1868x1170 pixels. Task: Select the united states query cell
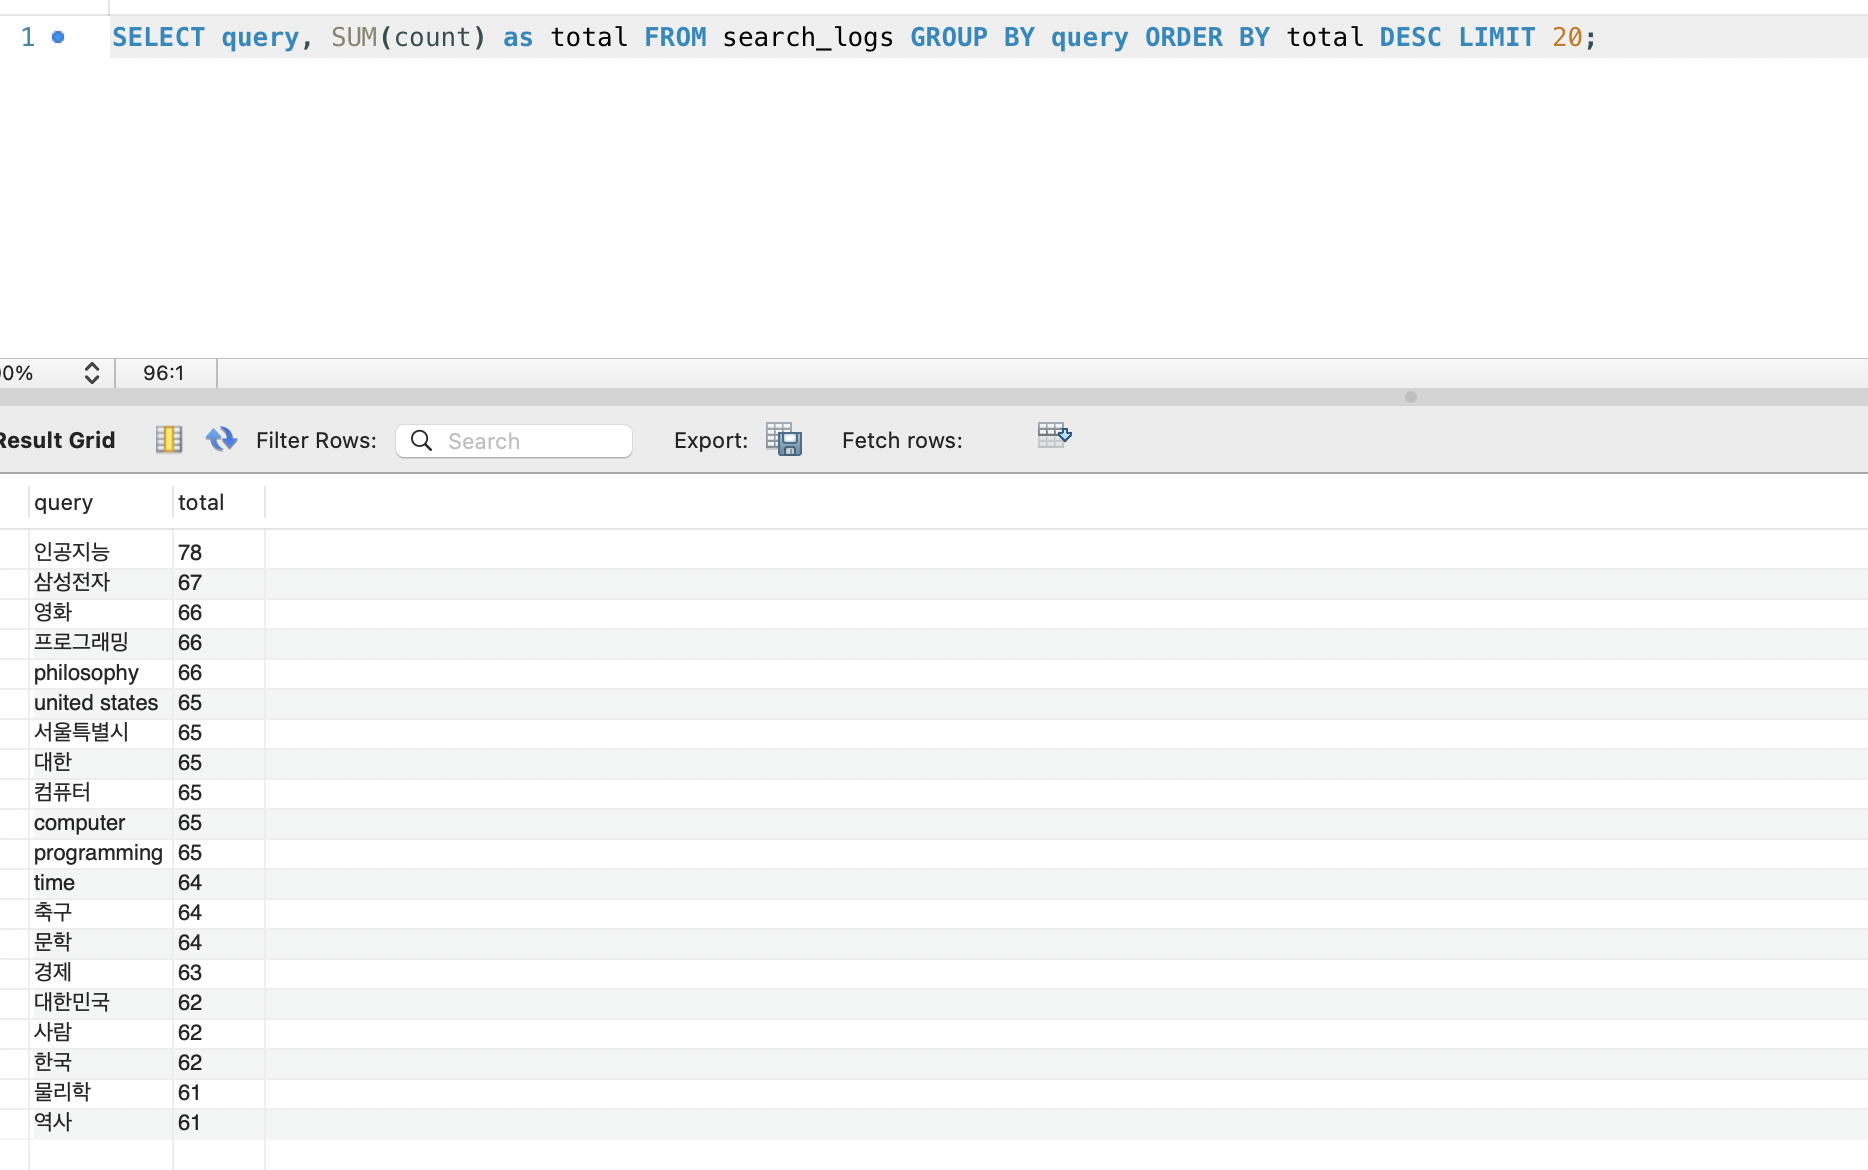[96, 702]
